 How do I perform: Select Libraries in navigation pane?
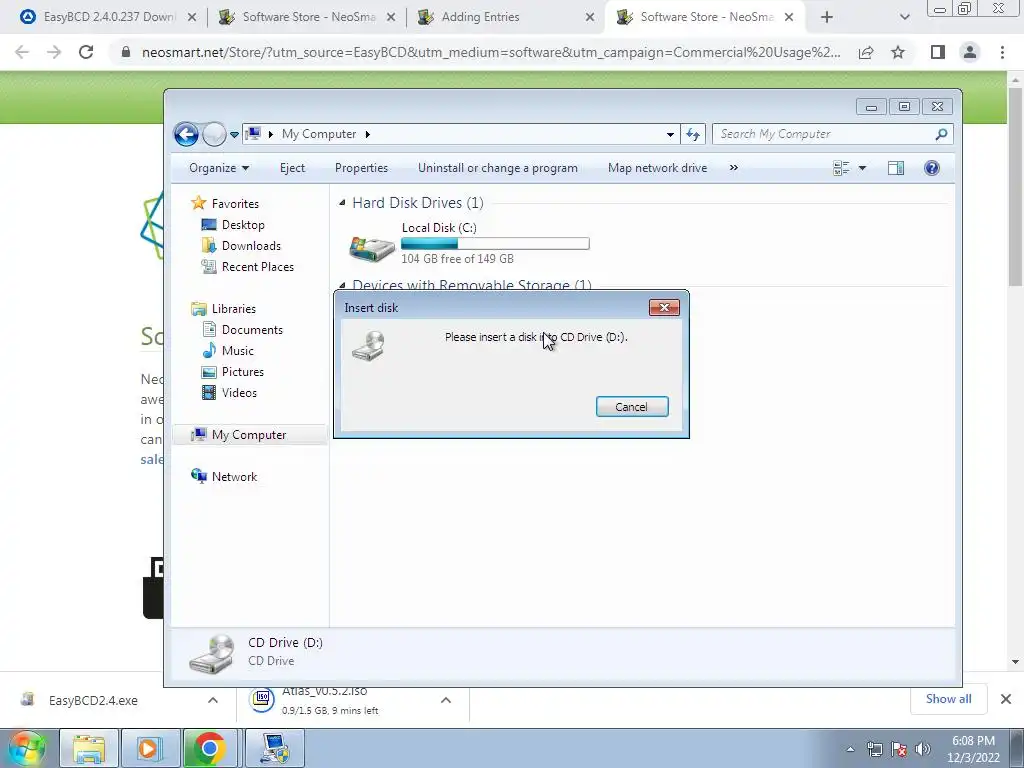coord(233,309)
